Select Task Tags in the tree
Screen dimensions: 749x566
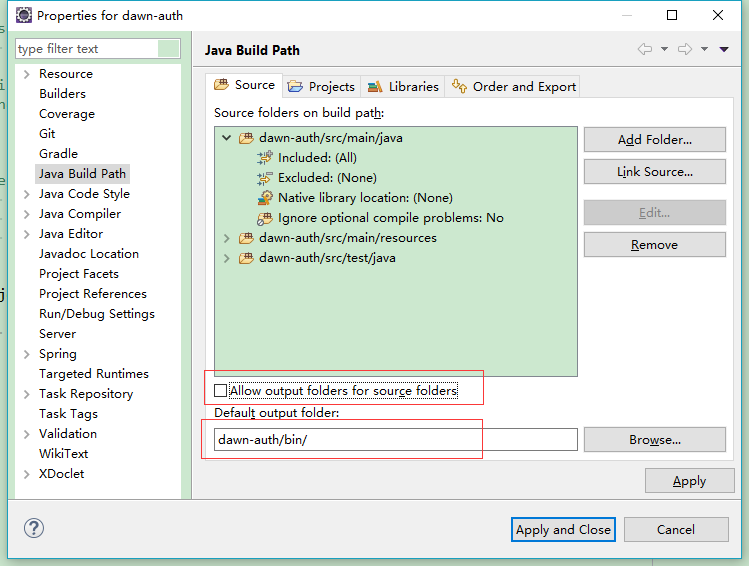coord(68,414)
